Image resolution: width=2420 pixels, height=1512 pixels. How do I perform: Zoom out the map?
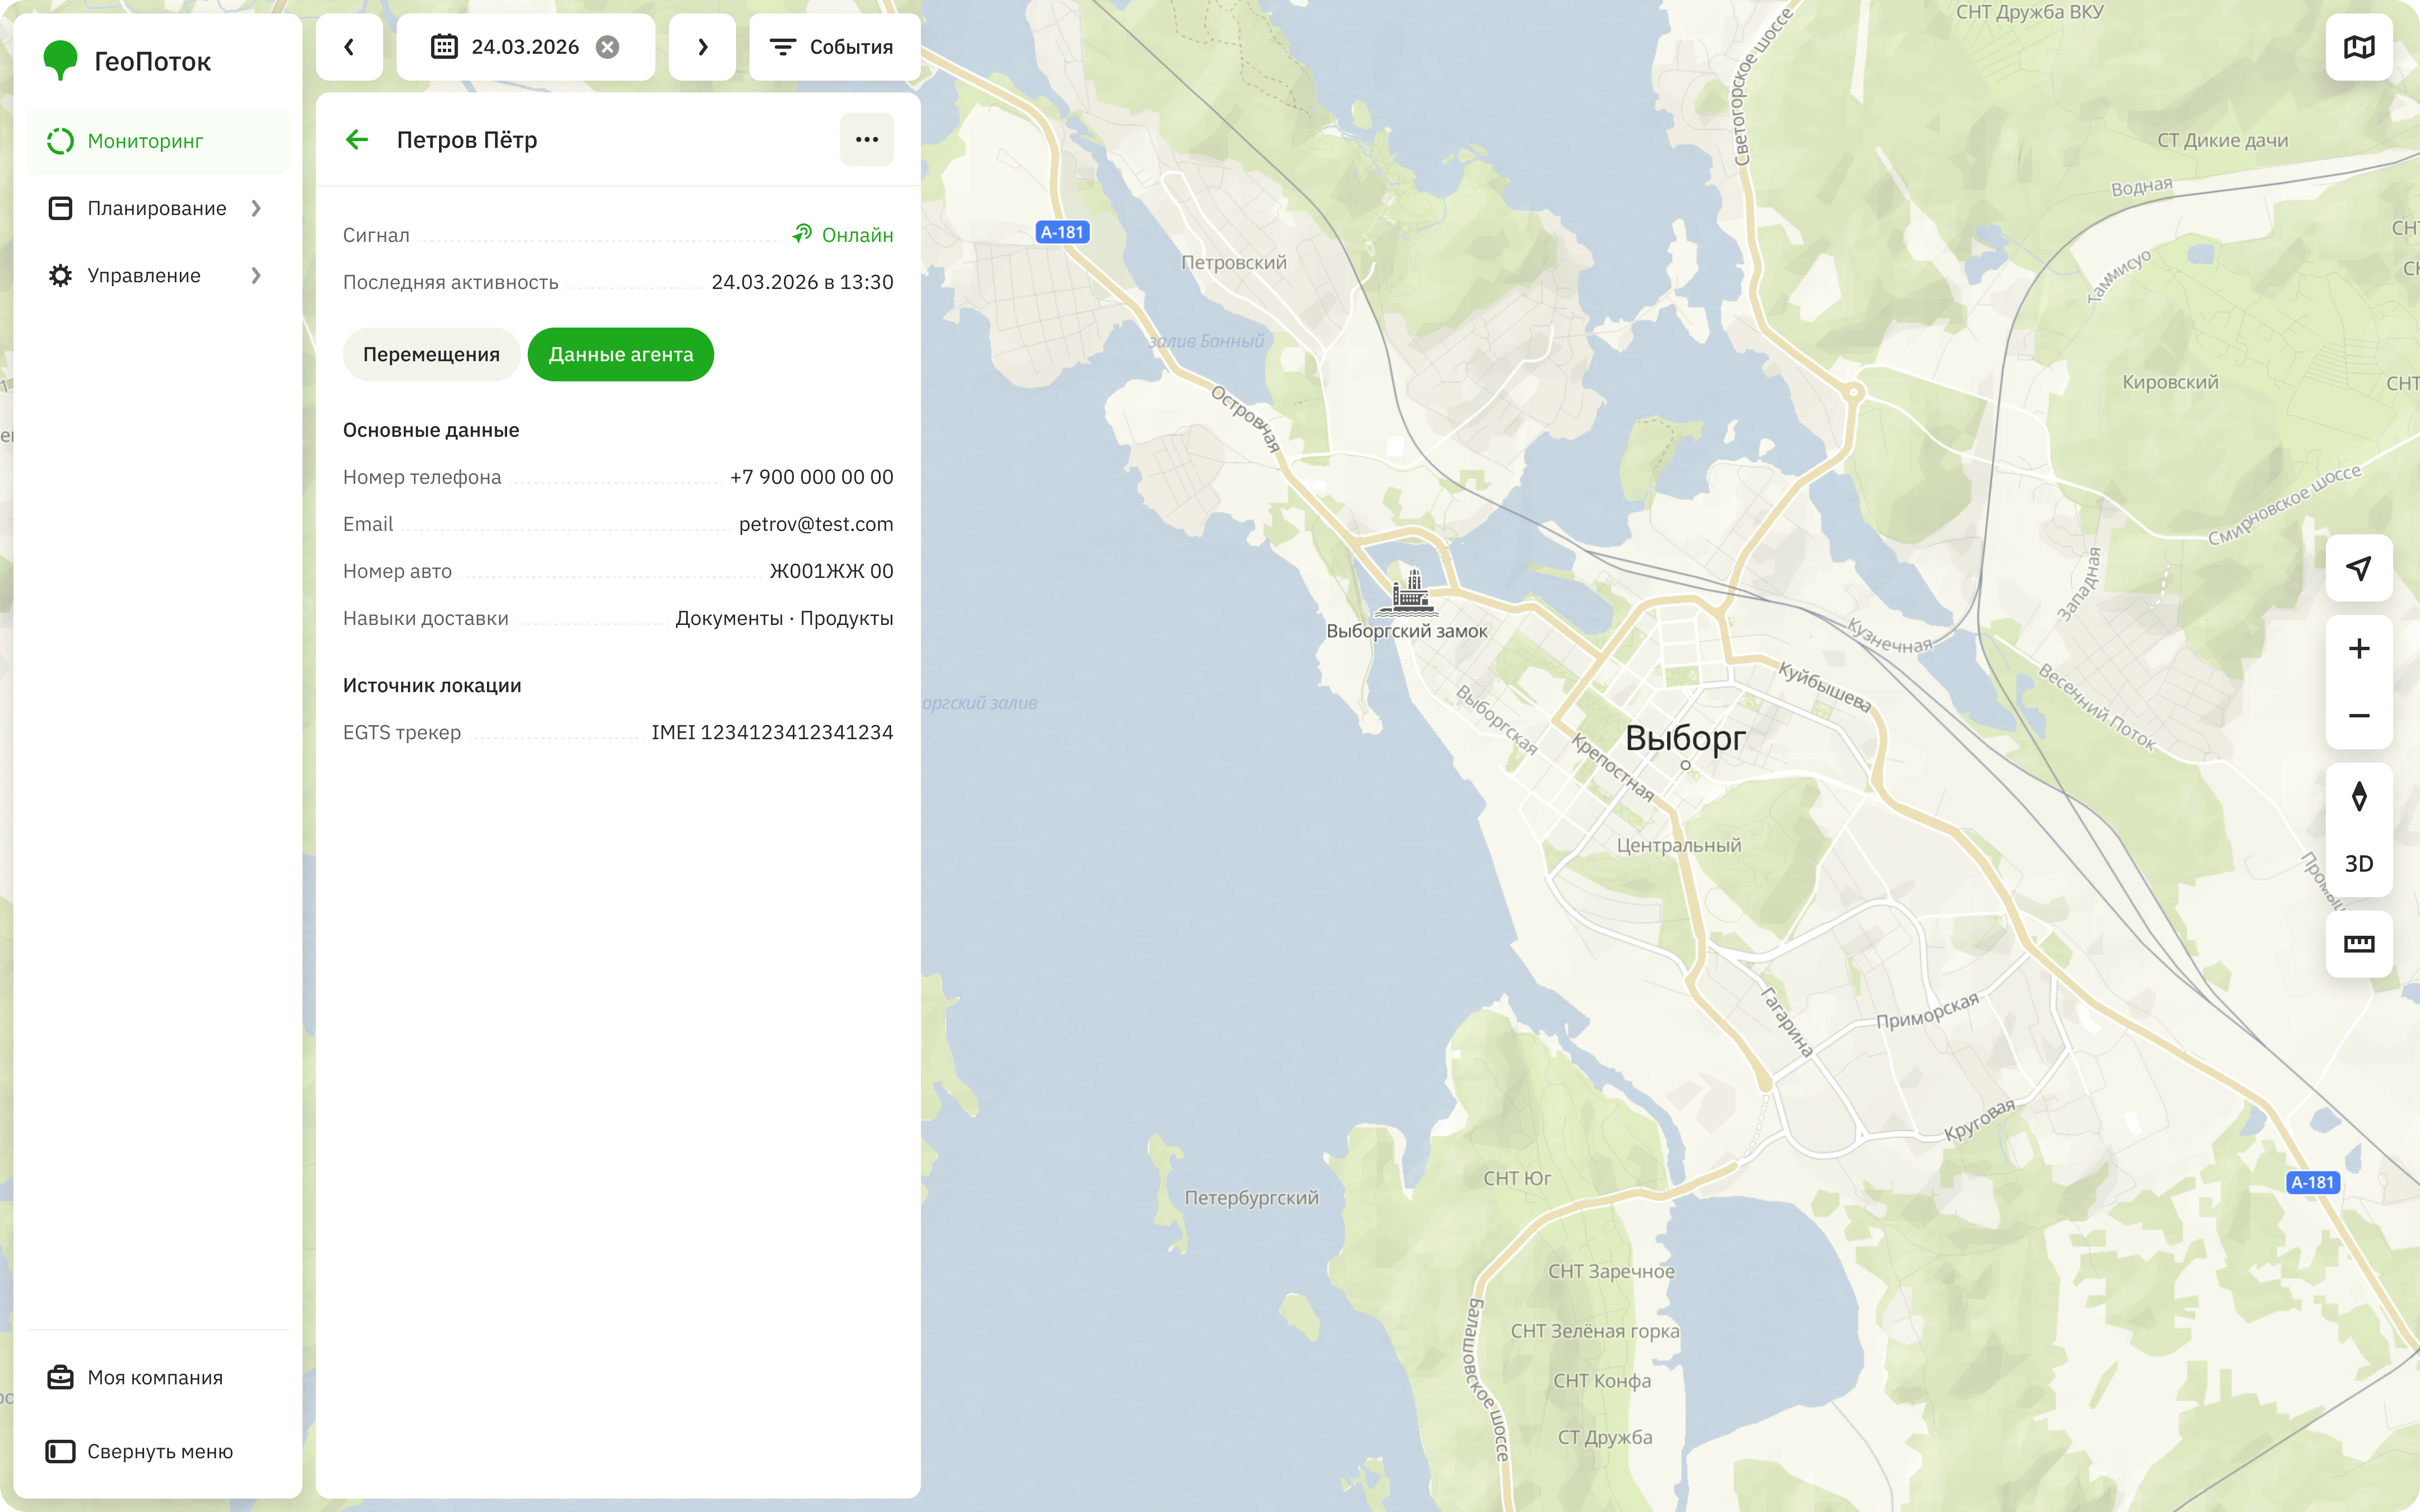[2359, 716]
